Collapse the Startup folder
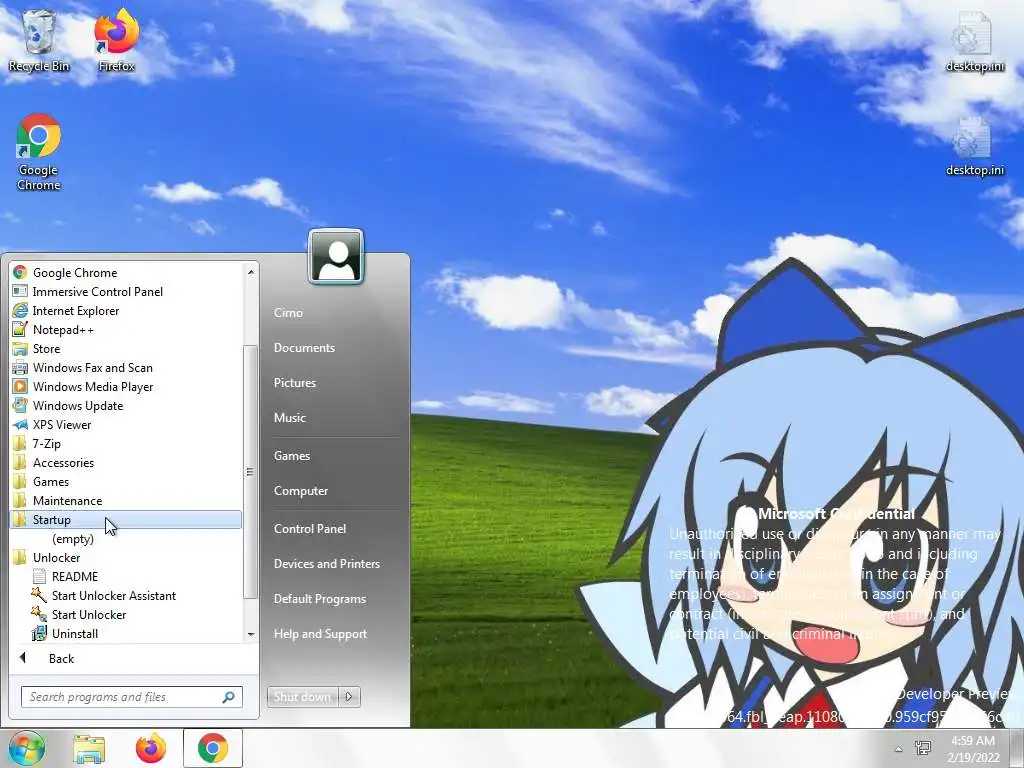The width and height of the screenshot is (1024, 768). point(126,519)
